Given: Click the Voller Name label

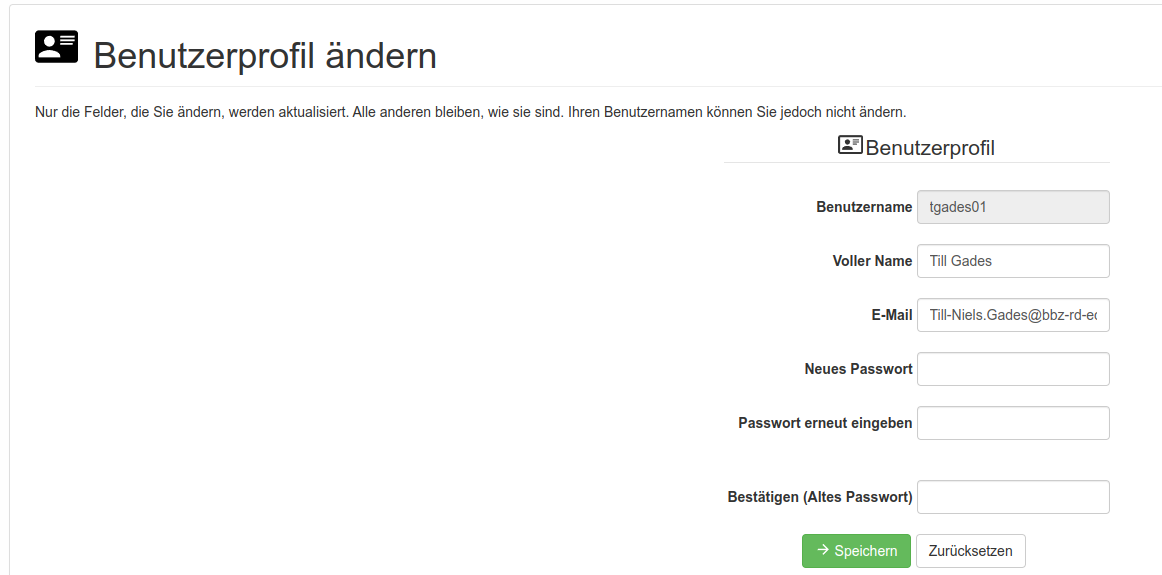Looking at the screenshot, I should coord(872,261).
